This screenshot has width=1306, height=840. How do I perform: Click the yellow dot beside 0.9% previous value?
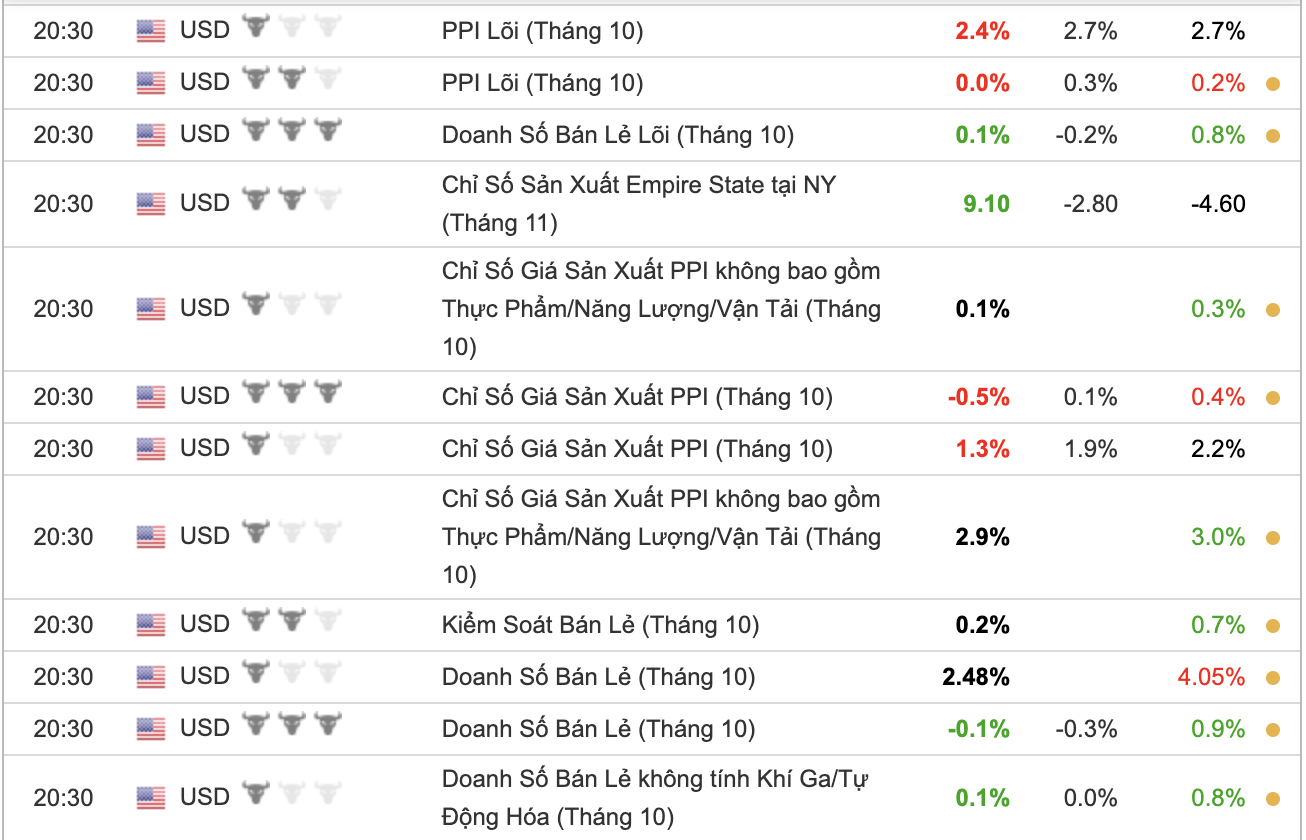click(x=1273, y=730)
